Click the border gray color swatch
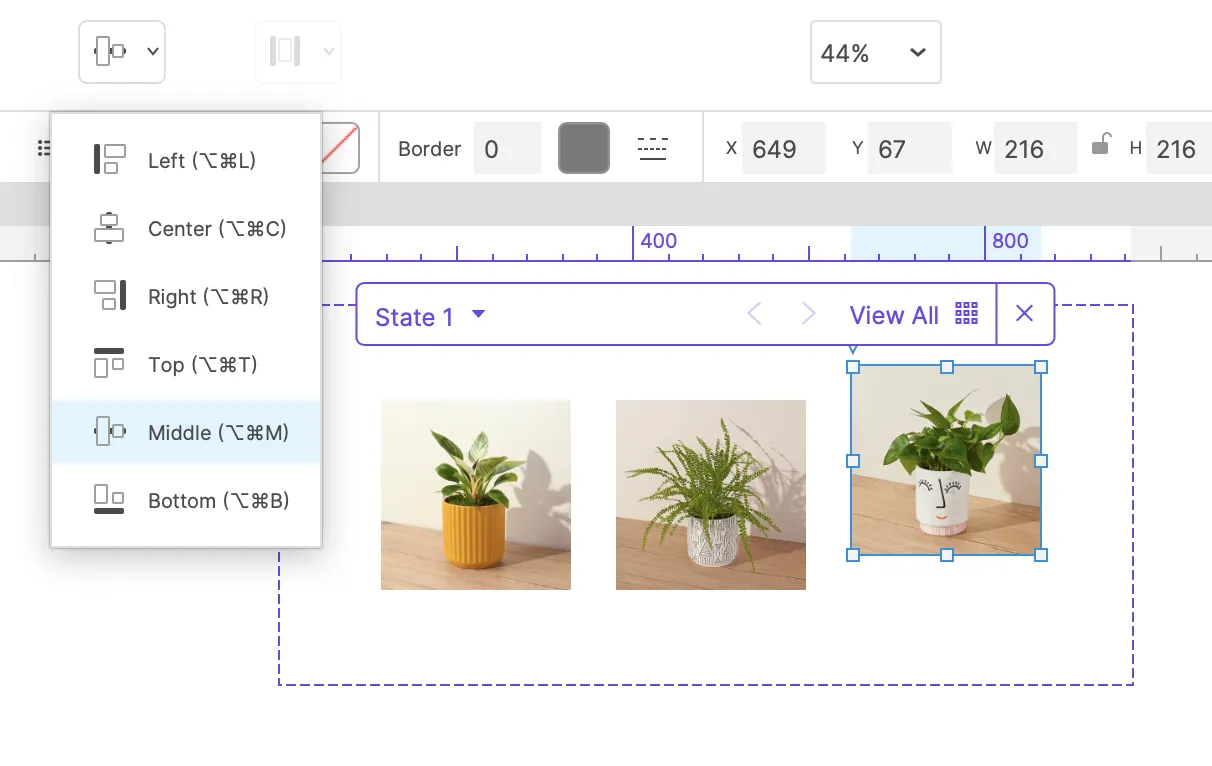The height and width of the screenshot is (766, 1212). [584, 149]
